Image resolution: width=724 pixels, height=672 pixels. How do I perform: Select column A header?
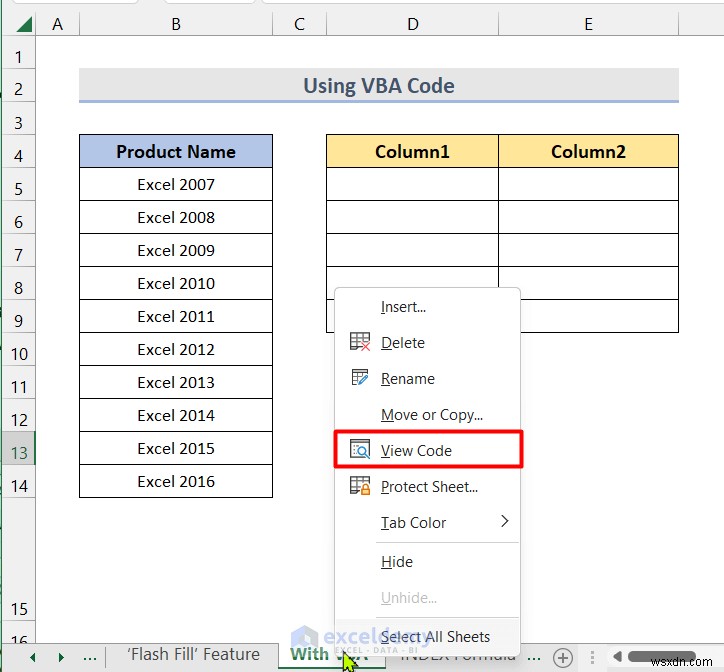click(58, 24)
